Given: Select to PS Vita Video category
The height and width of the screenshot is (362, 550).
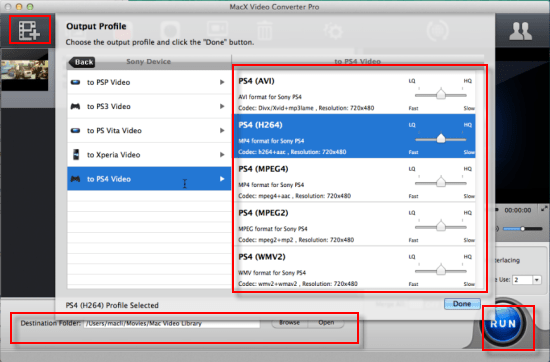Looking at the screenshot, I should (149, 130).
